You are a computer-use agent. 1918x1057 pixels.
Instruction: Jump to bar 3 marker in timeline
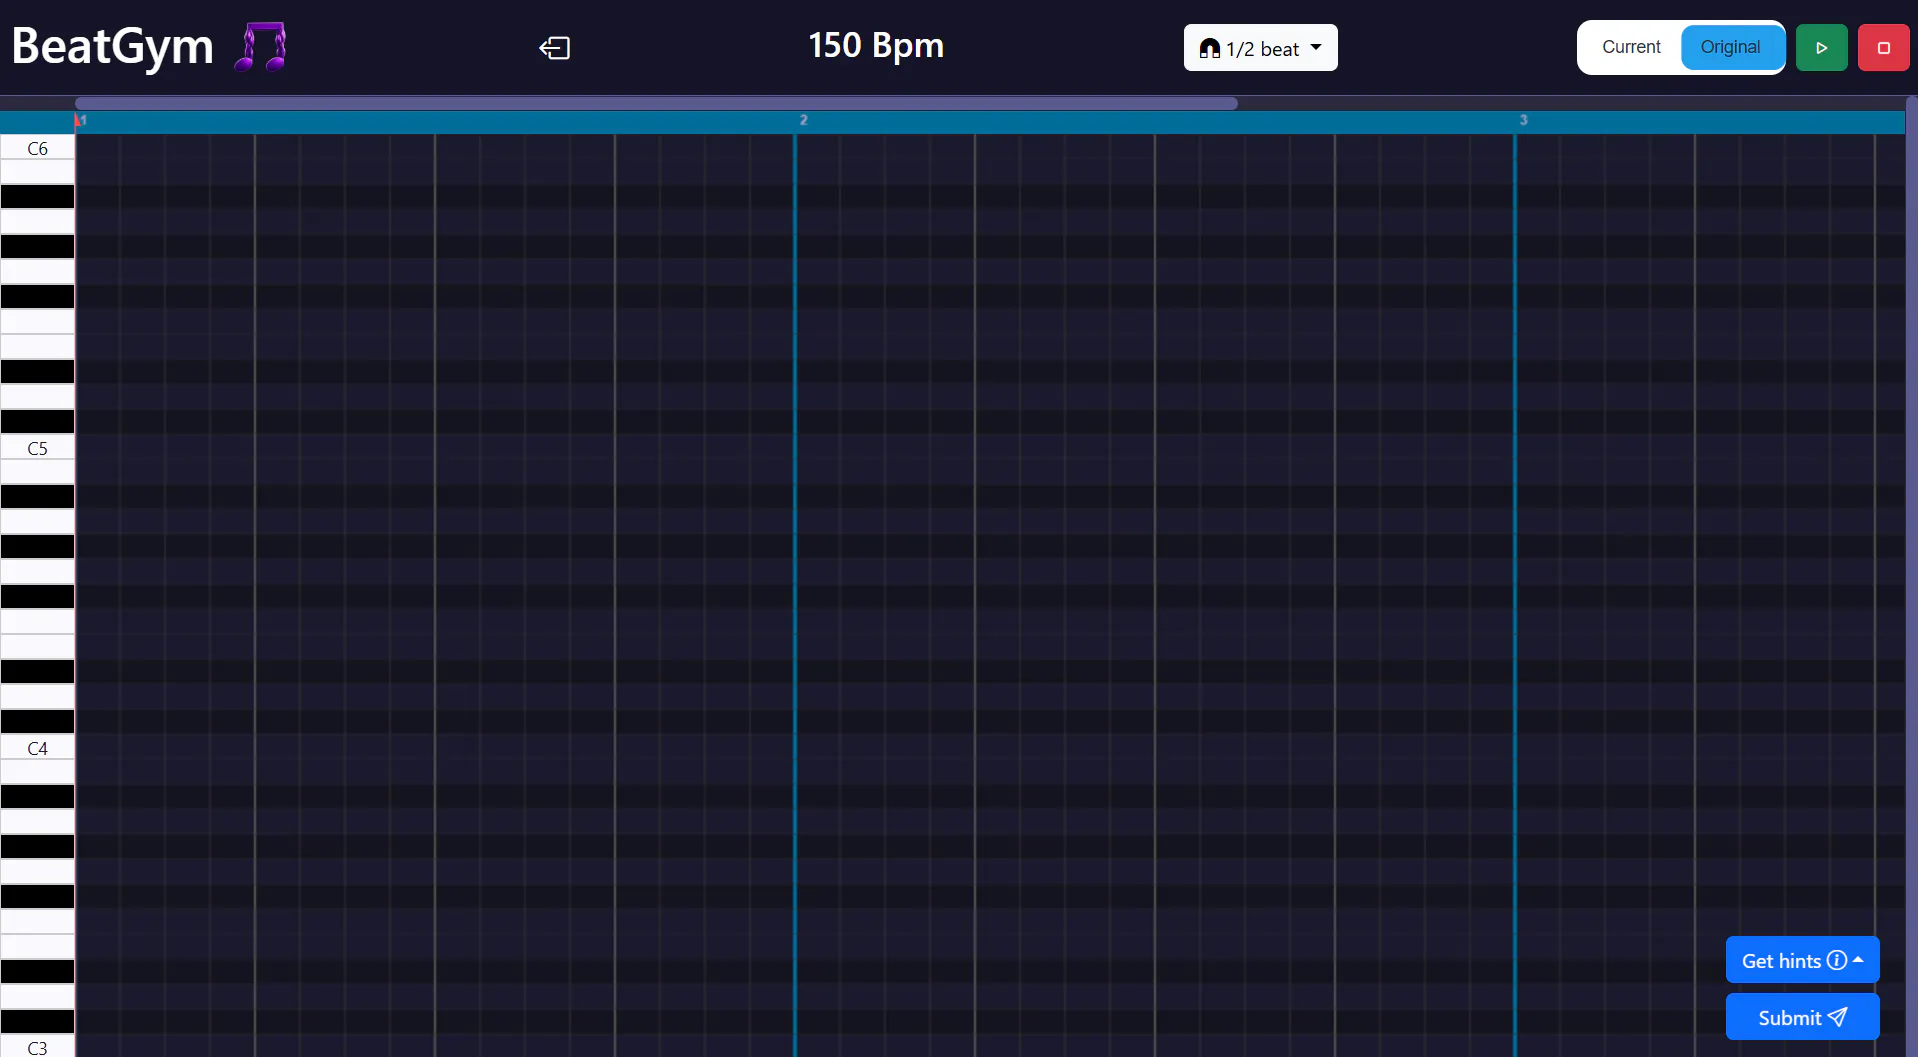click(1523, 120)
